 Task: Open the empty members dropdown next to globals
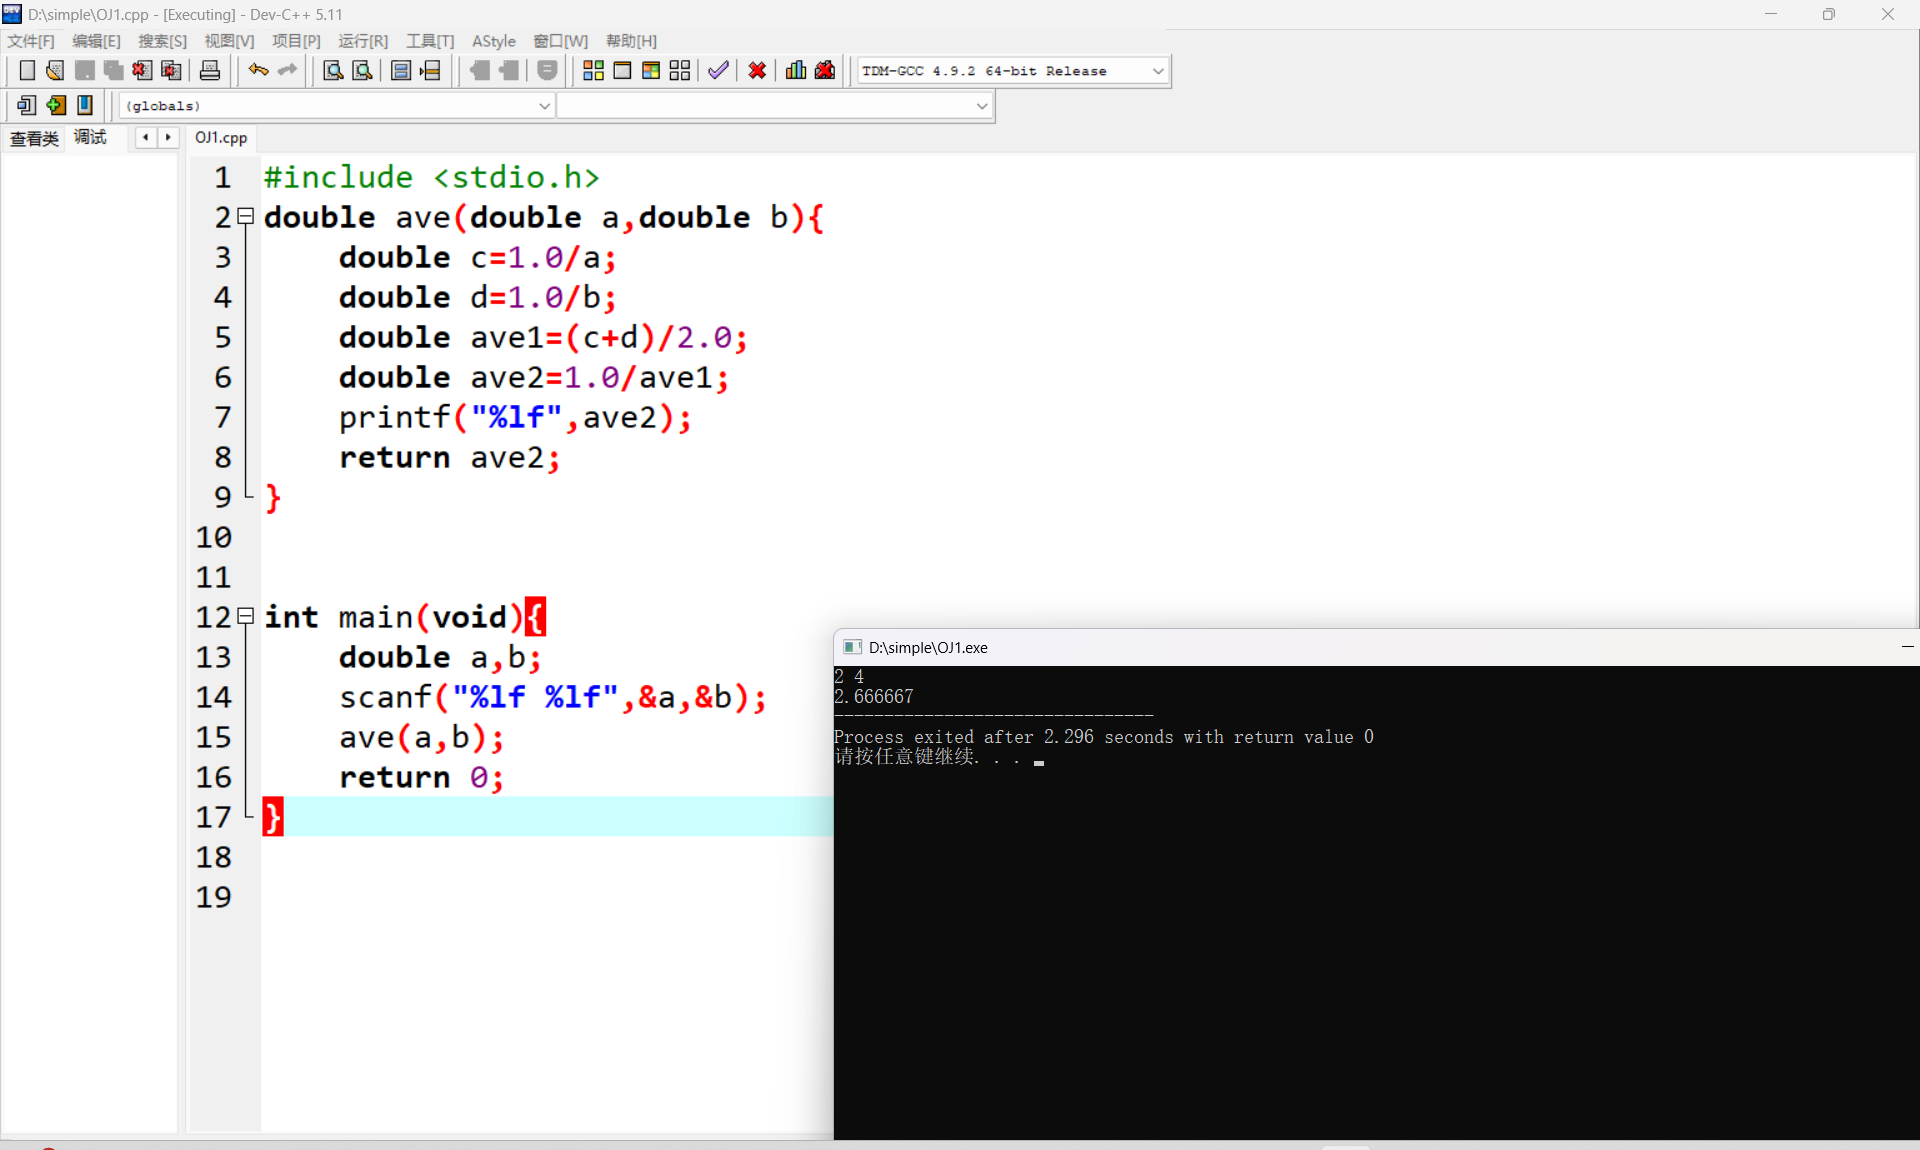(x=981, y=106)
